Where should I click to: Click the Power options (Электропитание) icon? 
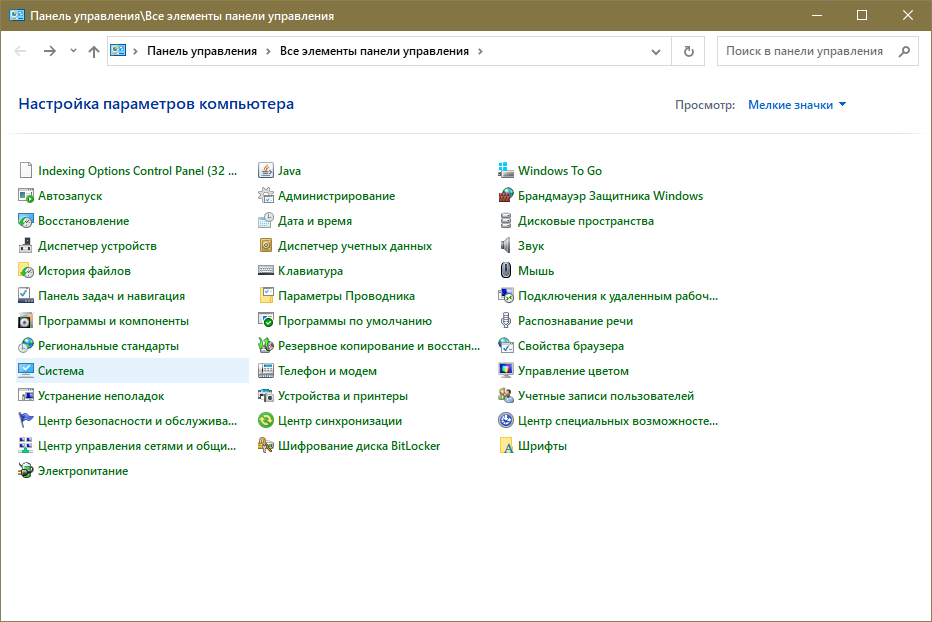click(x=26, y=471)
